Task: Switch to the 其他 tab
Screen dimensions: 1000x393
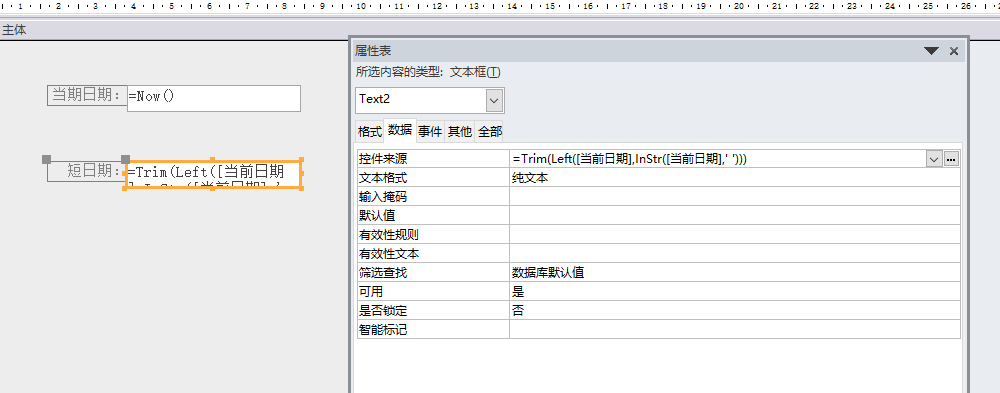Action: pos(460,131)
